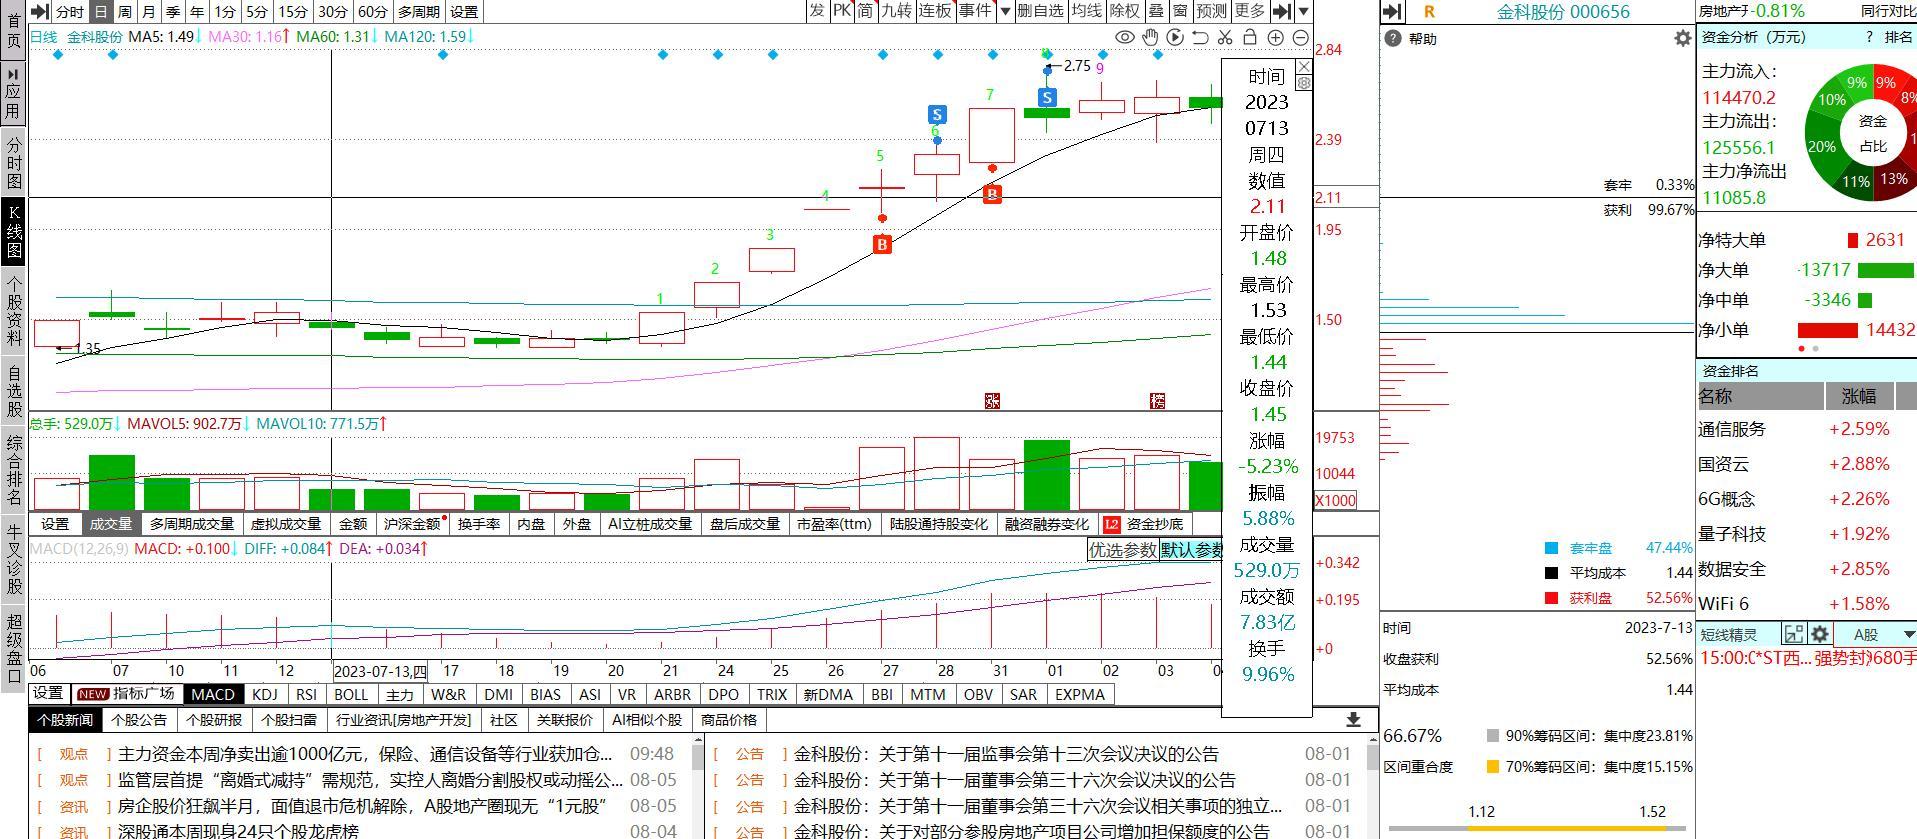1917x839 pixels.
Task: Open the 首页 sidebar item
Action: pos(14,29)
